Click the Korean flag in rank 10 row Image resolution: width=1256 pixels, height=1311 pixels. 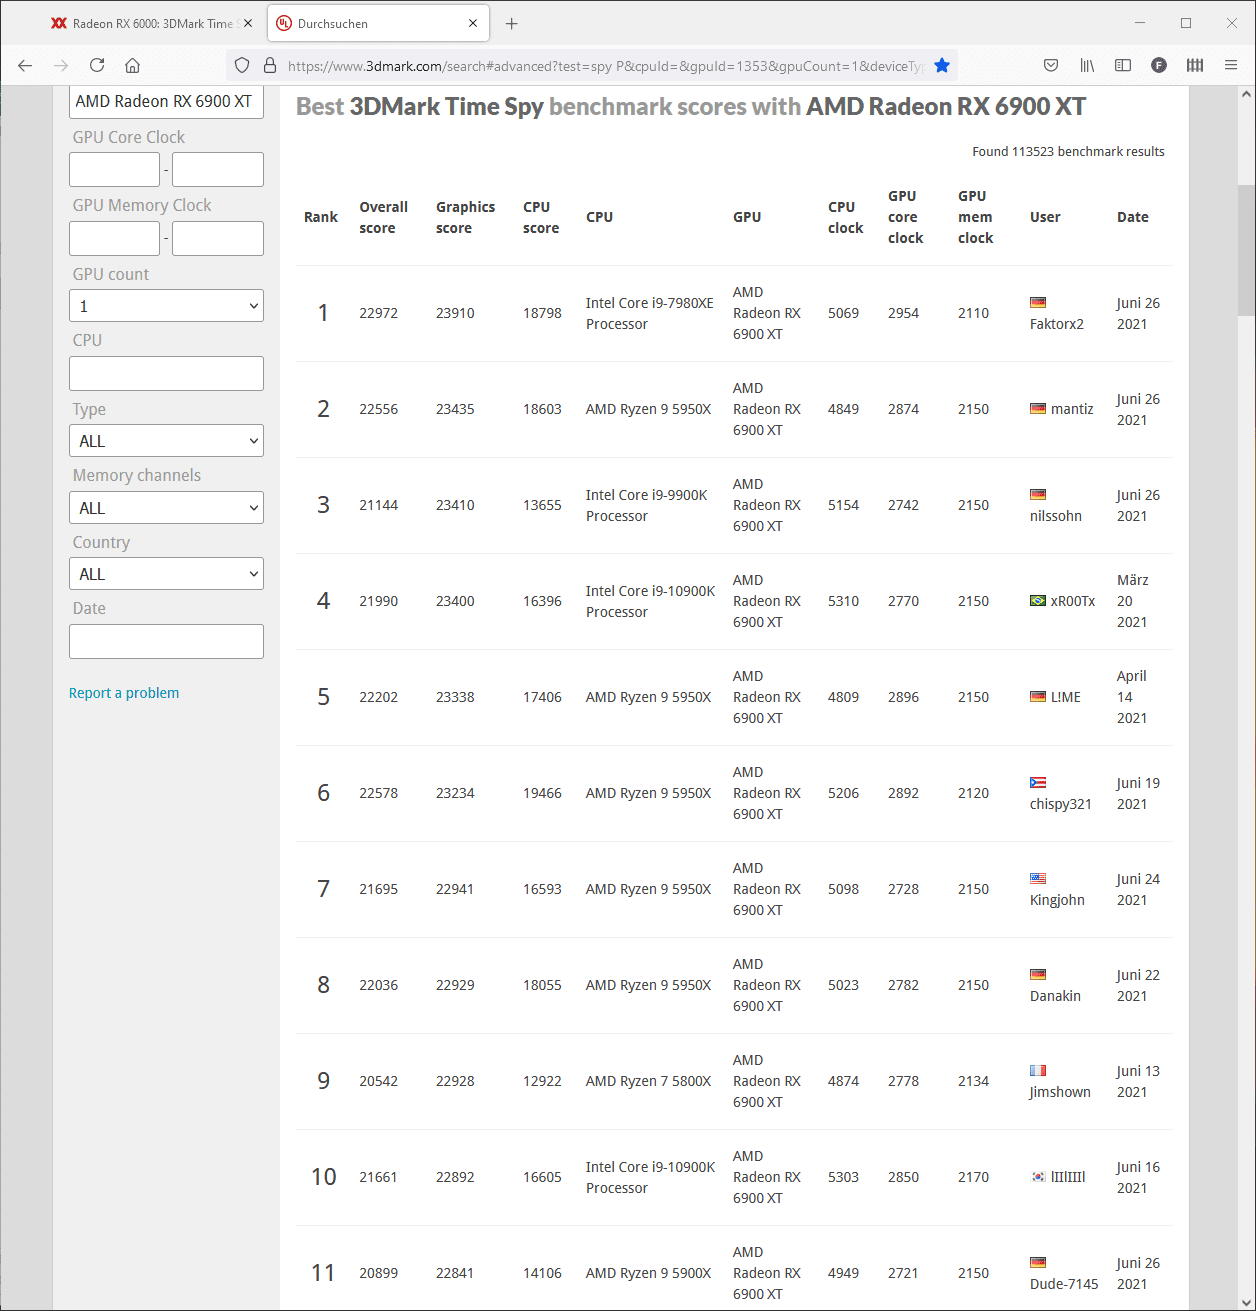click(1038, 1176)
